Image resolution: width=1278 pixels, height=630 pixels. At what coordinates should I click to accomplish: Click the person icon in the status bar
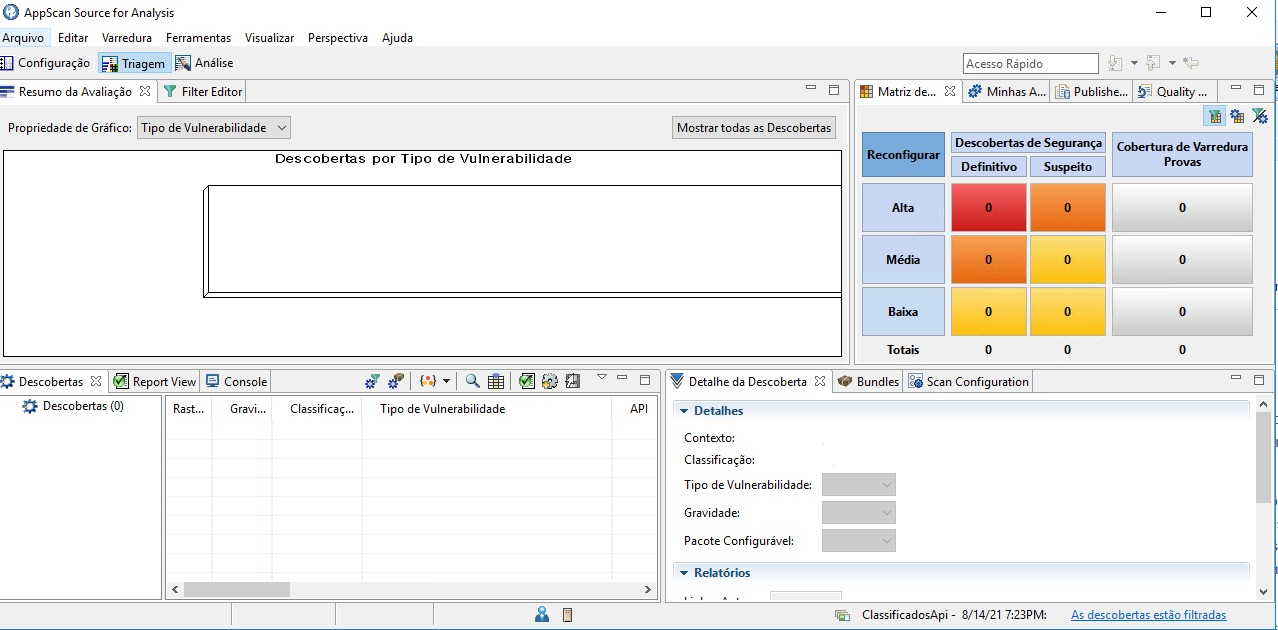click(542, 615)
